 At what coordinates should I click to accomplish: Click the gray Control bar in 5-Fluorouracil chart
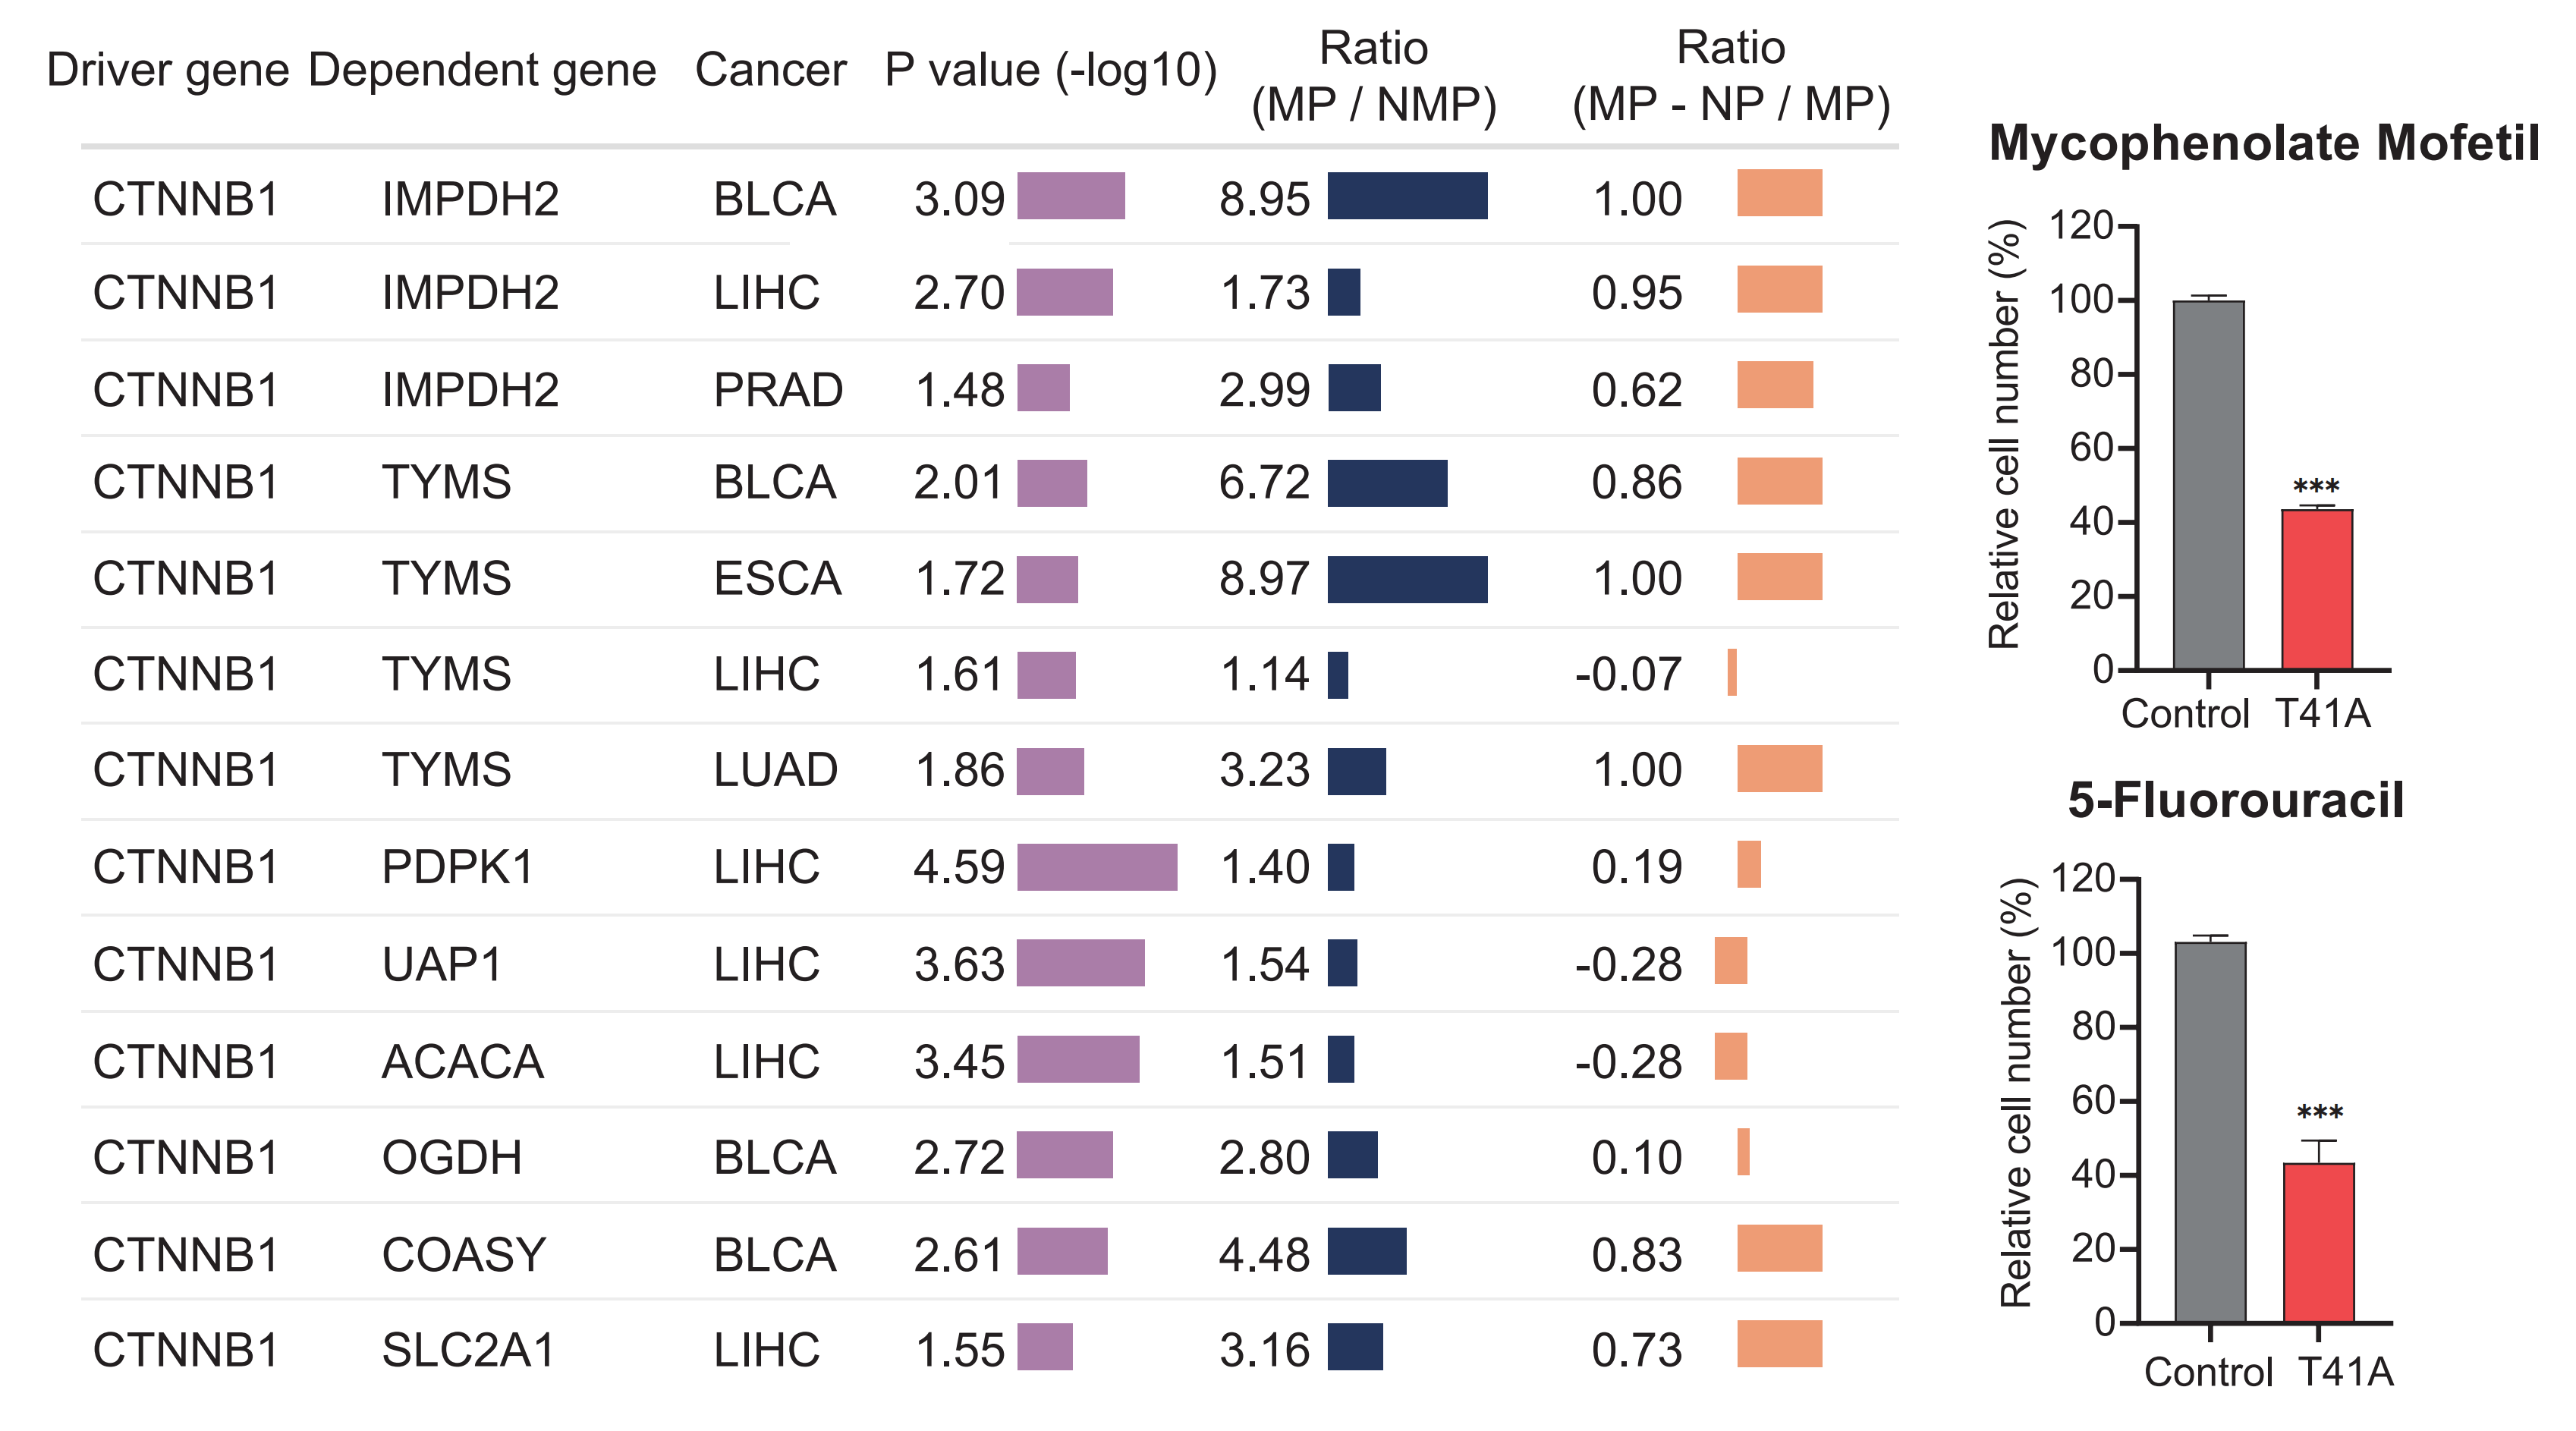tap(2210, 1132)
